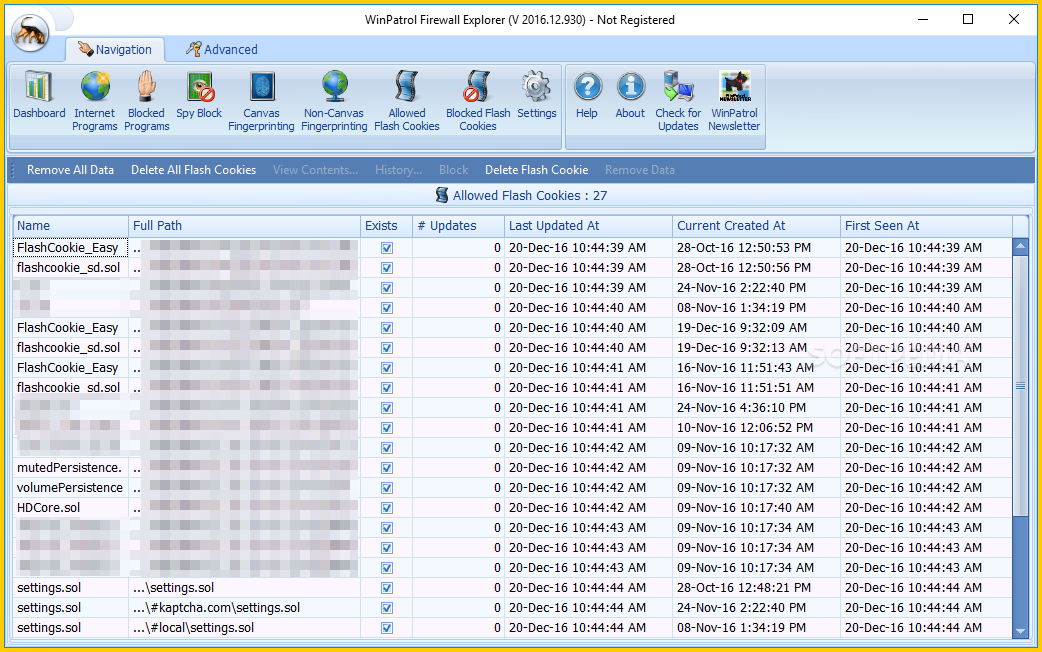
Task: Switch to the Advanced tab
Action: [222, 49]
